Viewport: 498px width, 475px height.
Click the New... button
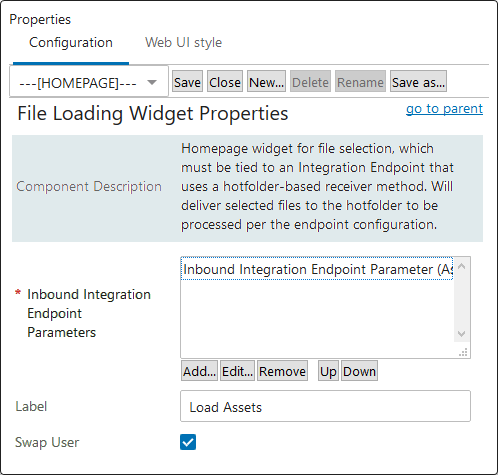[266, 81]
